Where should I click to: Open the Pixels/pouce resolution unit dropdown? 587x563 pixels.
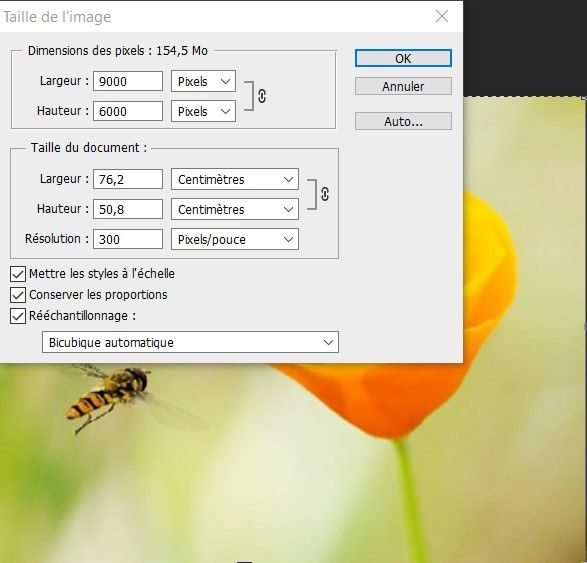235,239
